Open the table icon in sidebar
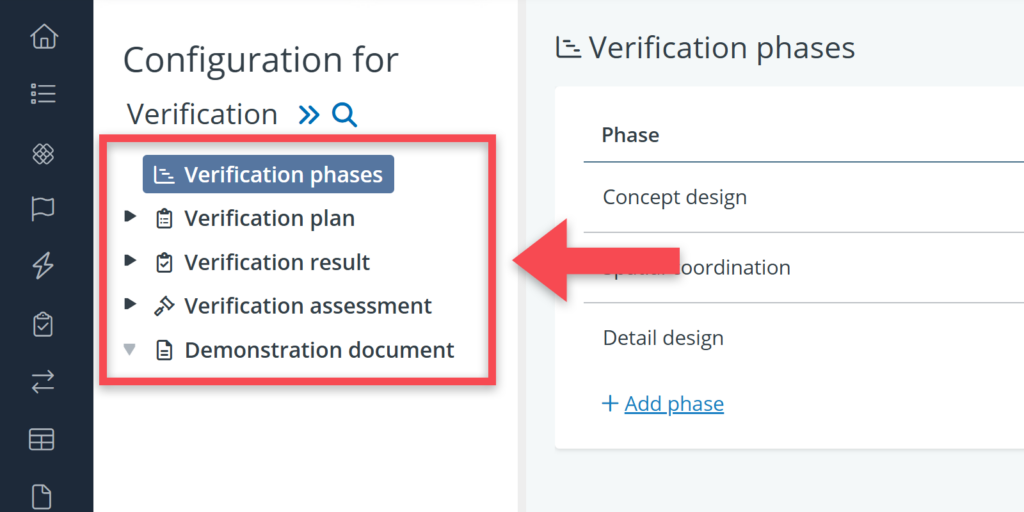 click(42, 439)
